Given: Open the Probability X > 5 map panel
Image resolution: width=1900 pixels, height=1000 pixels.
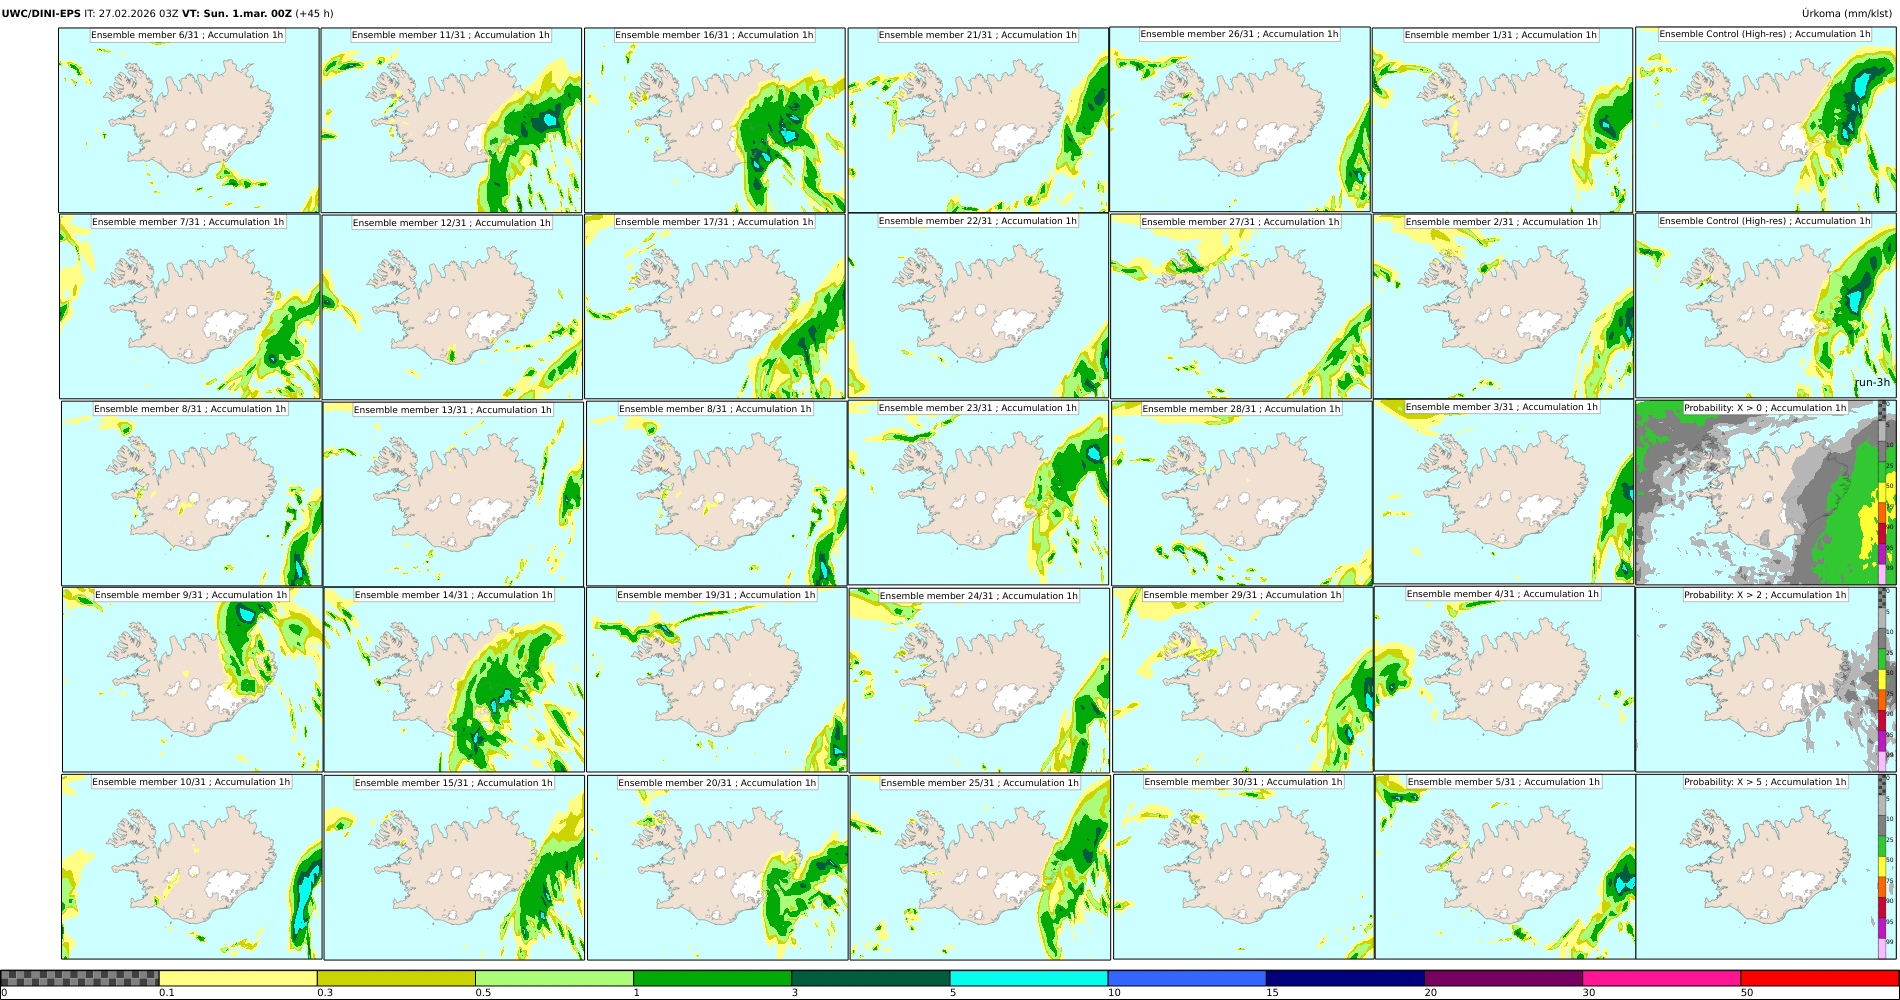Looking at the screenshot, I should tap(1766, 867).
